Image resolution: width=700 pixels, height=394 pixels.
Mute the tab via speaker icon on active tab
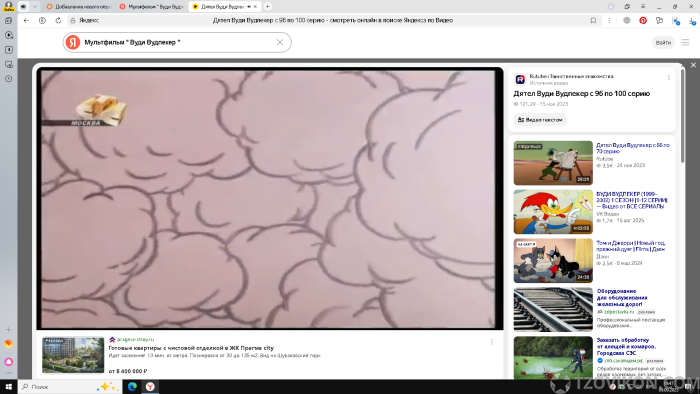pos(249,7)
